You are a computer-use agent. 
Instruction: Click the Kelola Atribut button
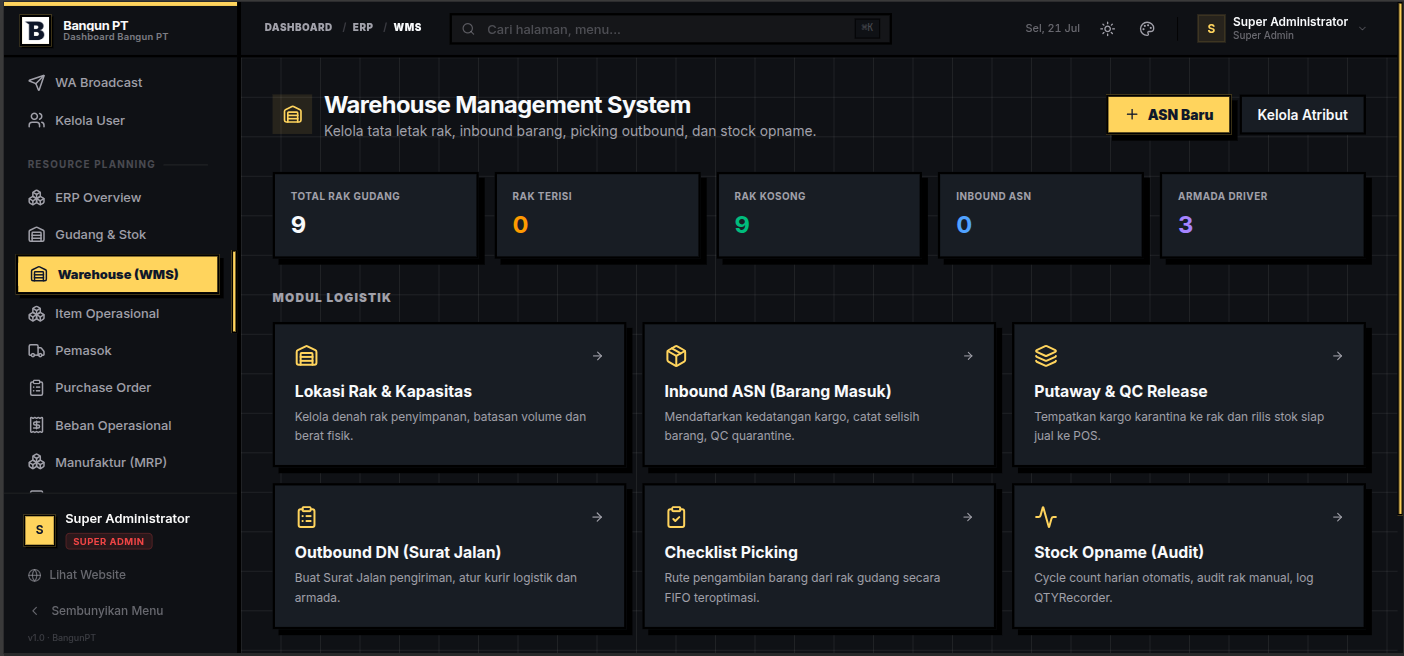(1302, 115)
